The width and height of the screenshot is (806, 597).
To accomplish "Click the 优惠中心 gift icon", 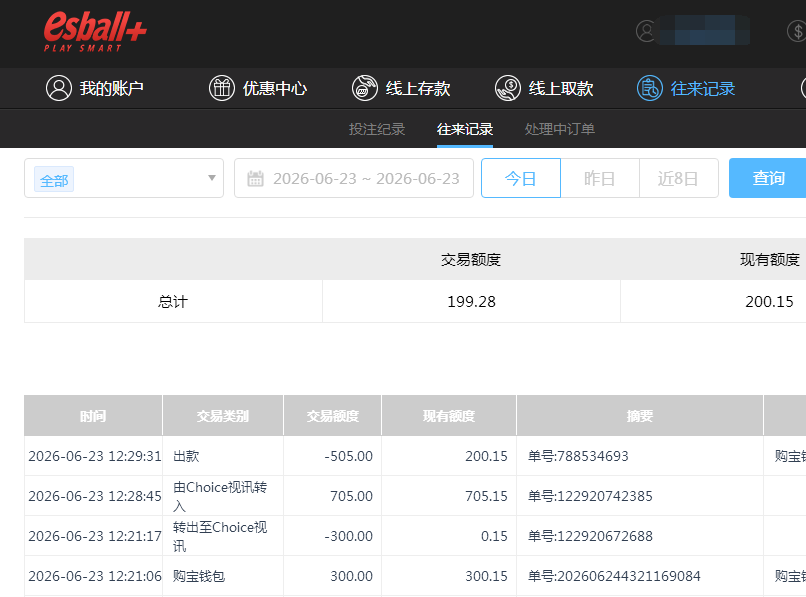I will point(222,88).
